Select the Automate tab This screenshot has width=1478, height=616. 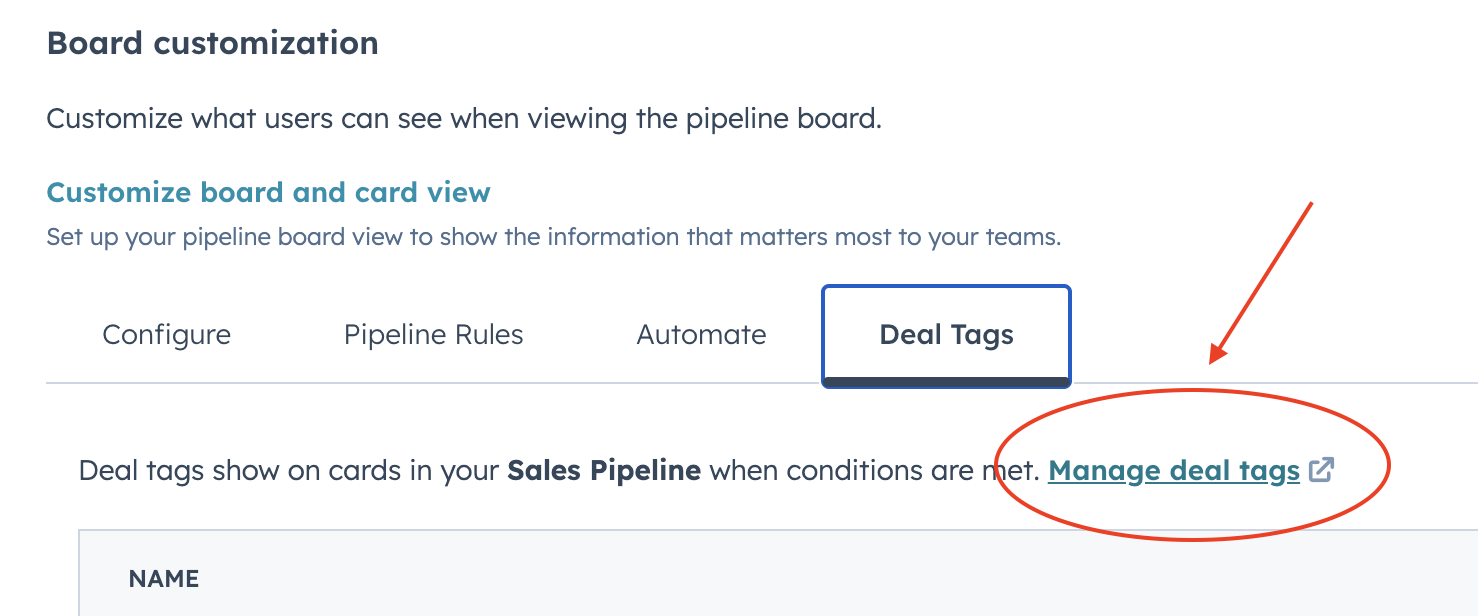click(x=701, y=335)
